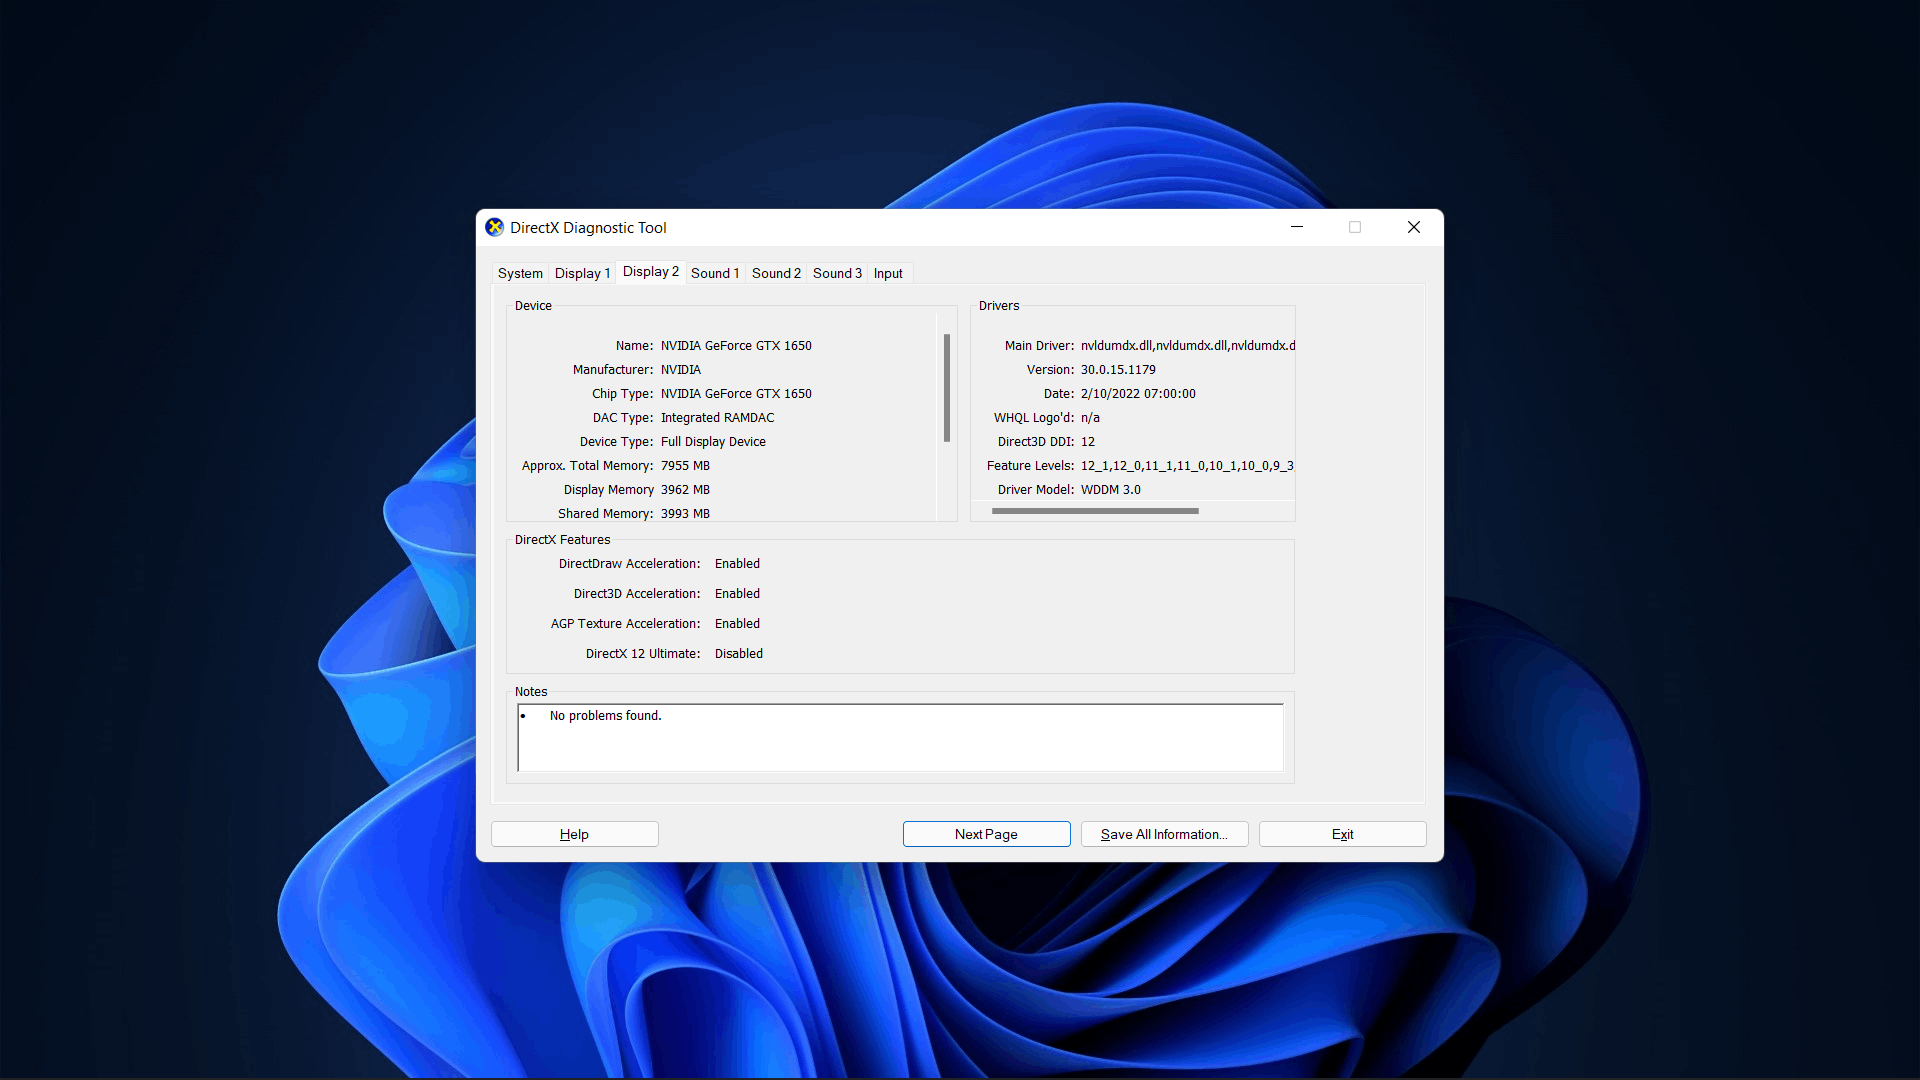
Task: Select the System tab
Action: [520, 273]
